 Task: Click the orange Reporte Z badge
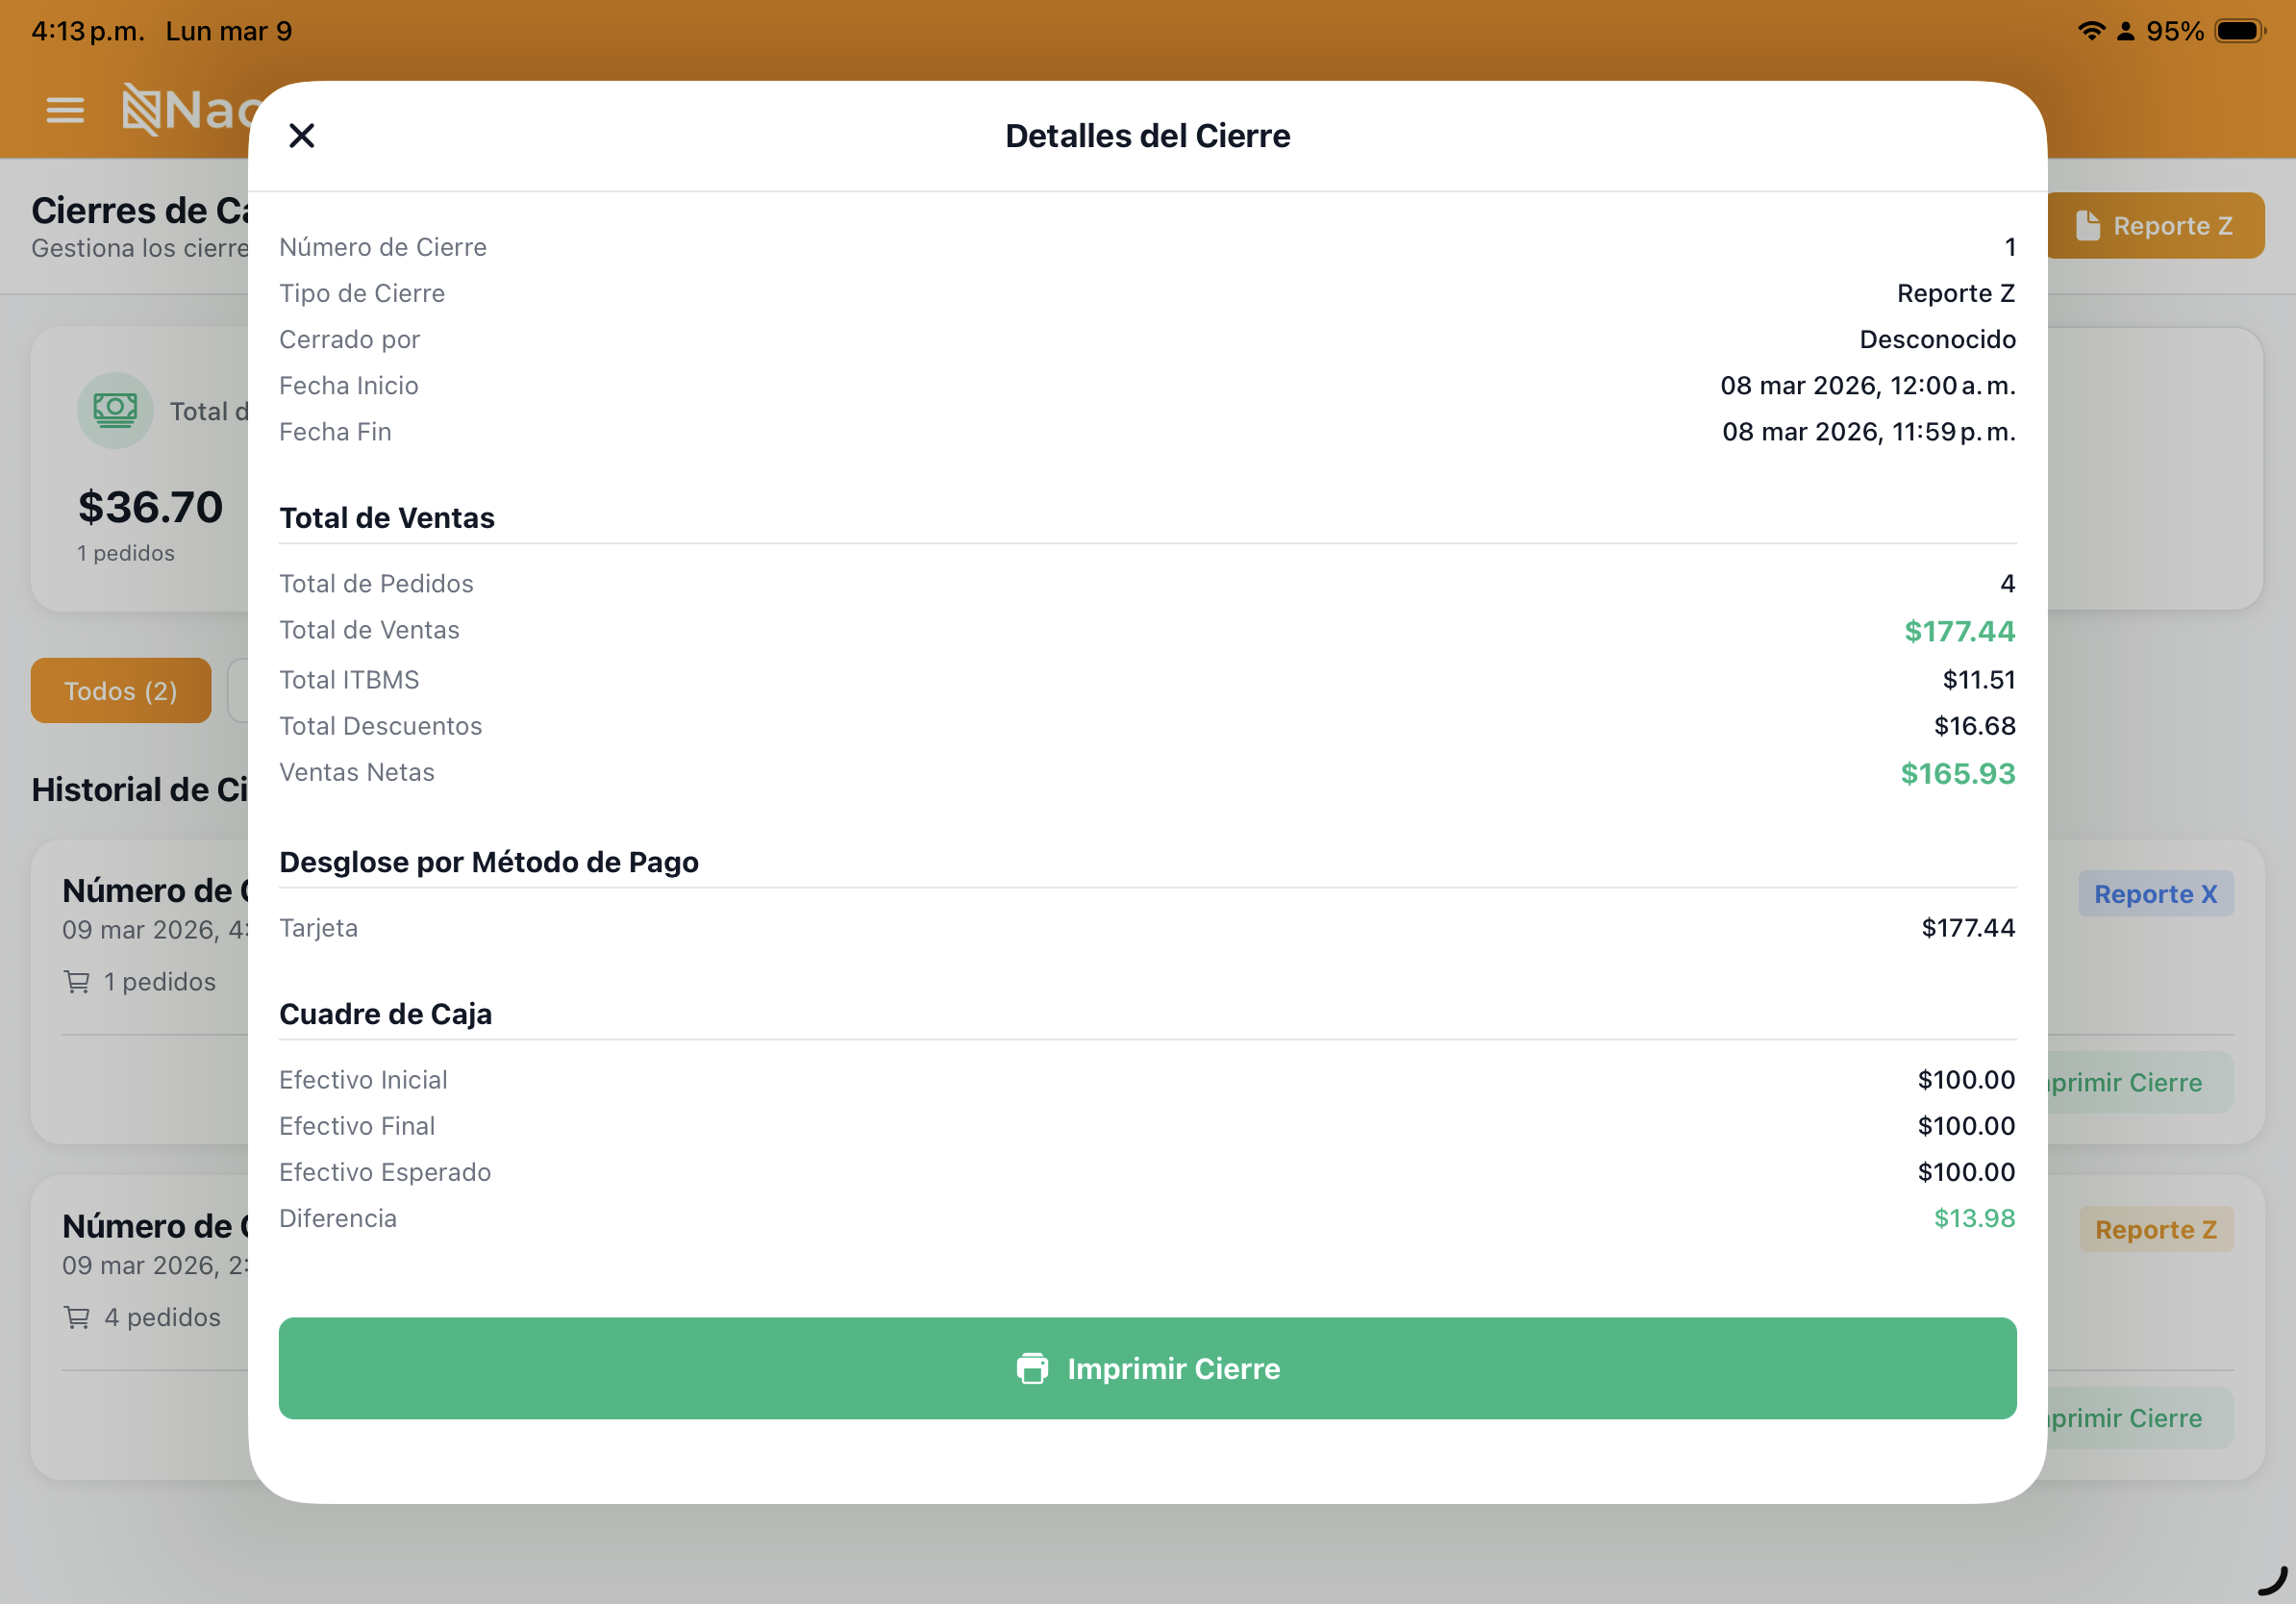coord(2155,1229)
